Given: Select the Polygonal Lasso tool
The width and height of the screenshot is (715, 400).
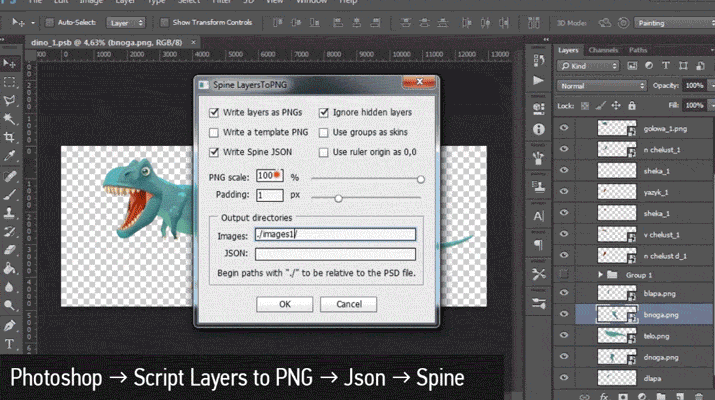Looking at the screenshot, I should click(9, 100).
